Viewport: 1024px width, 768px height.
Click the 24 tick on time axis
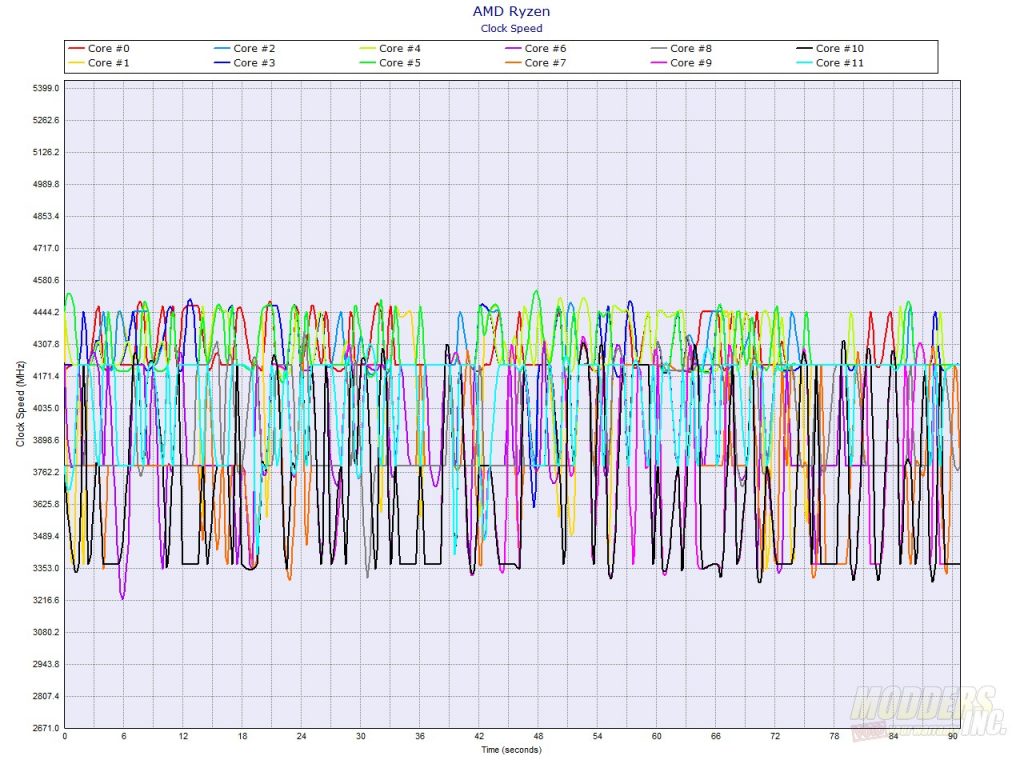coord(301,736)
